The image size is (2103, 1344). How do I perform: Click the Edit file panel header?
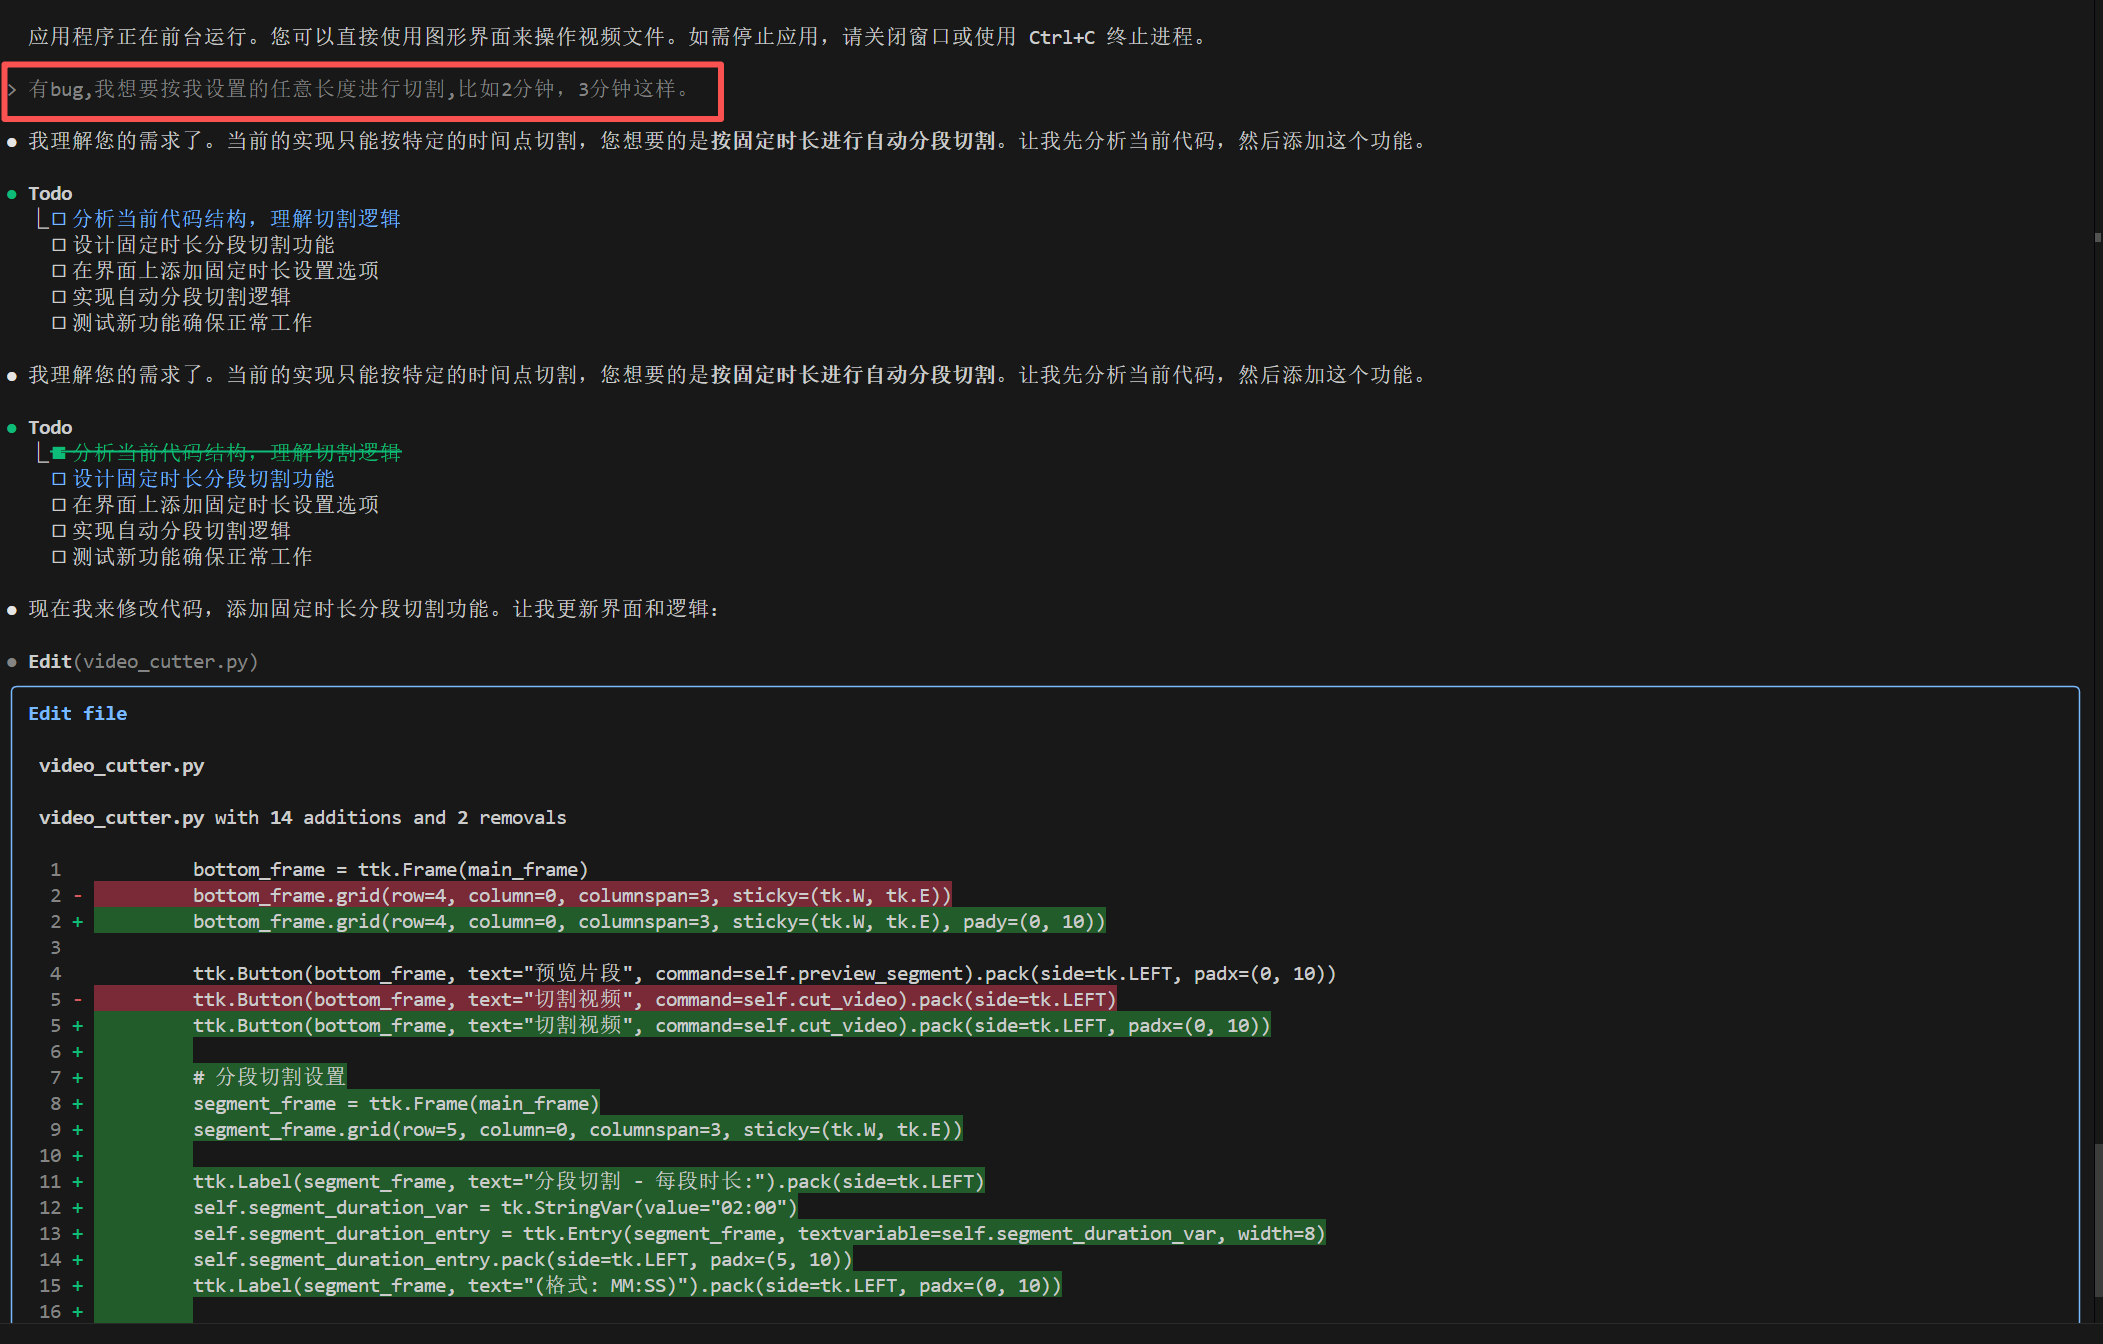pos(77,713)
